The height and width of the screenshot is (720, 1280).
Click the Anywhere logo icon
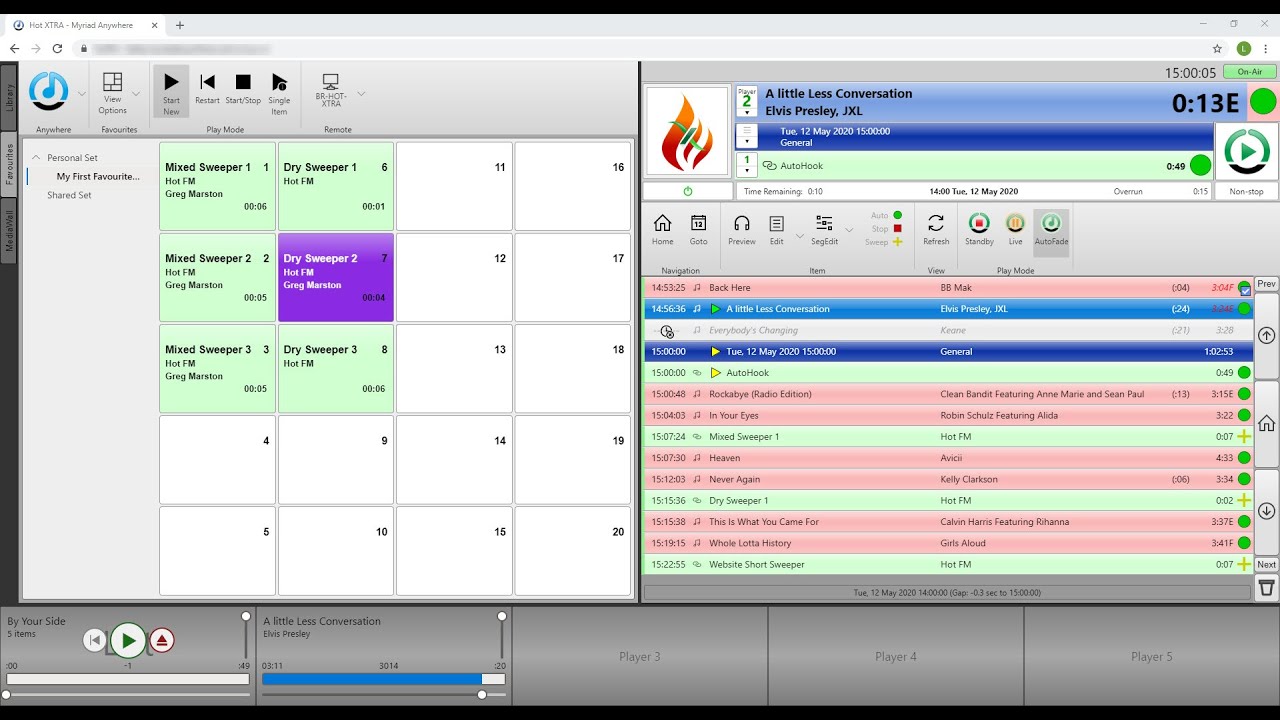coord(49,91)
